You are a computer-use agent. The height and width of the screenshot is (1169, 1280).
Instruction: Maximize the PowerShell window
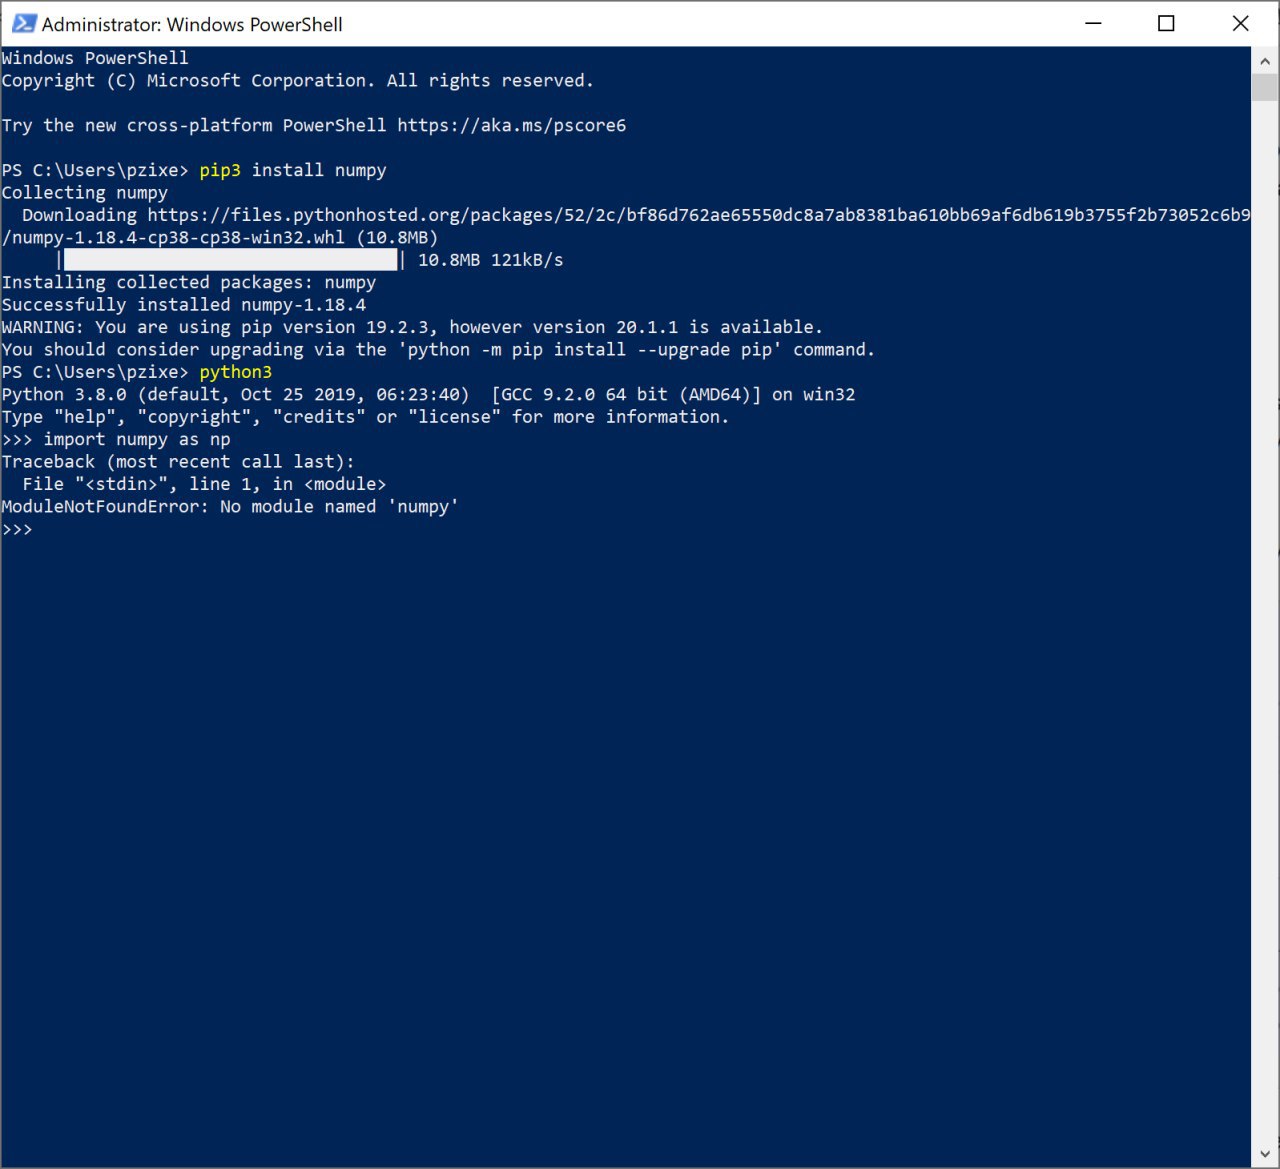pyautogui.click(x=1166, y=23)
